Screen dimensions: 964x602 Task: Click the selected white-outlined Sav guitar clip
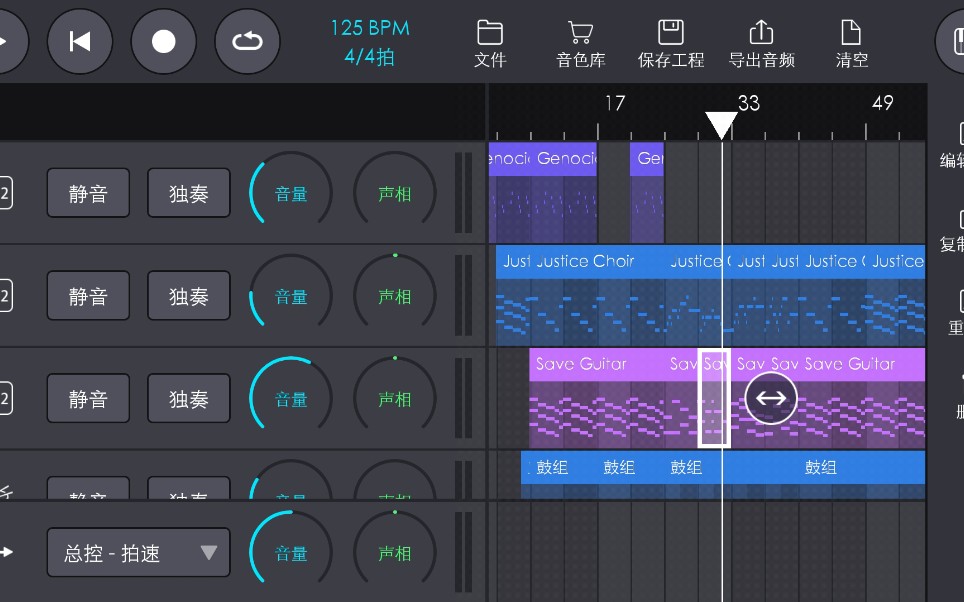pos(714,398)
